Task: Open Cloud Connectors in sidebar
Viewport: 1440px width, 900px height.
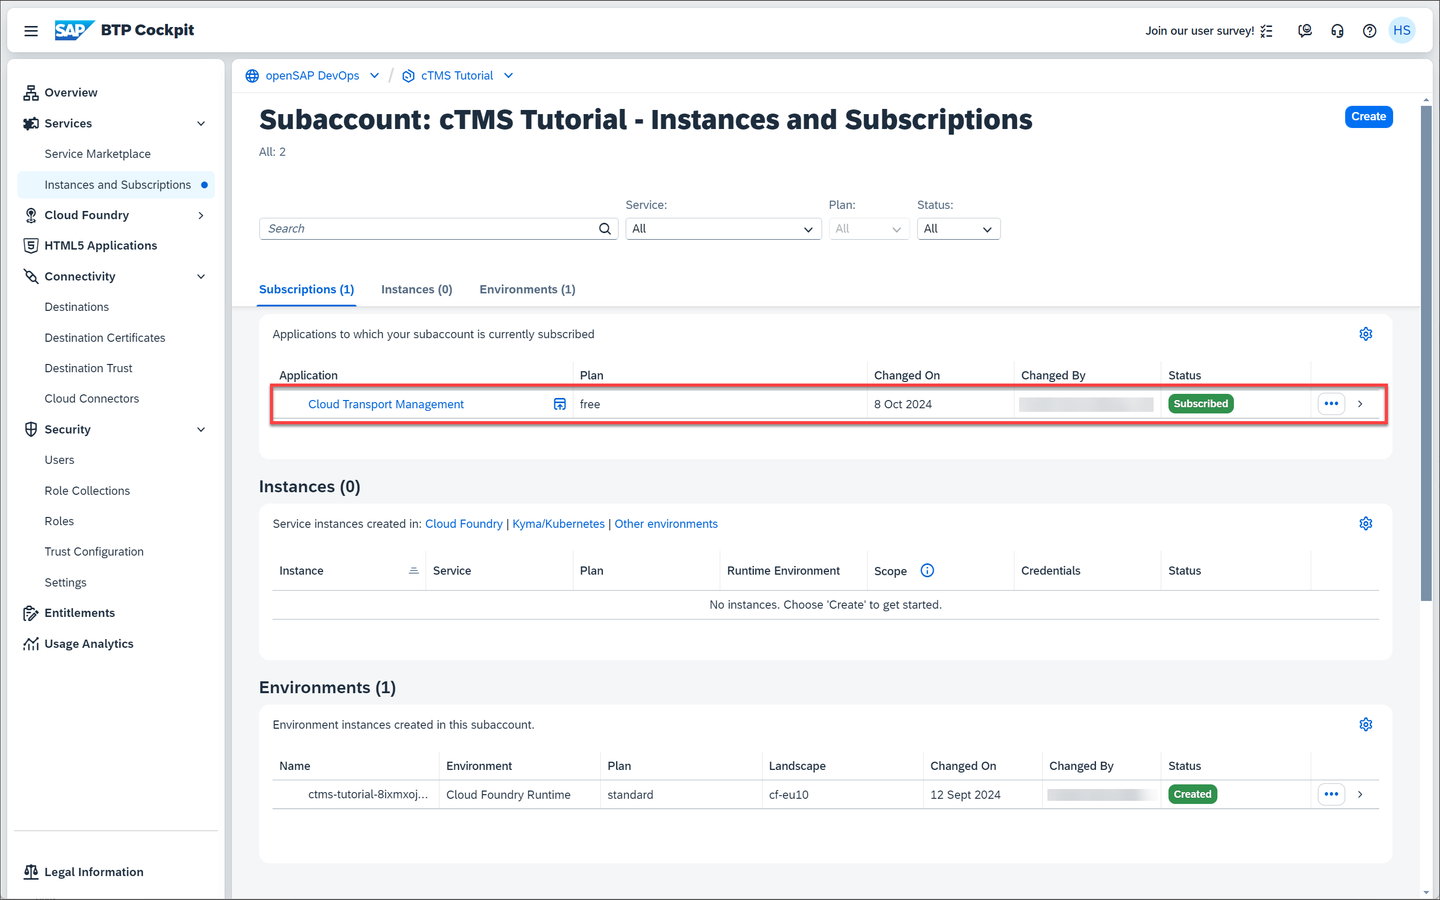Action: point(92,399)
